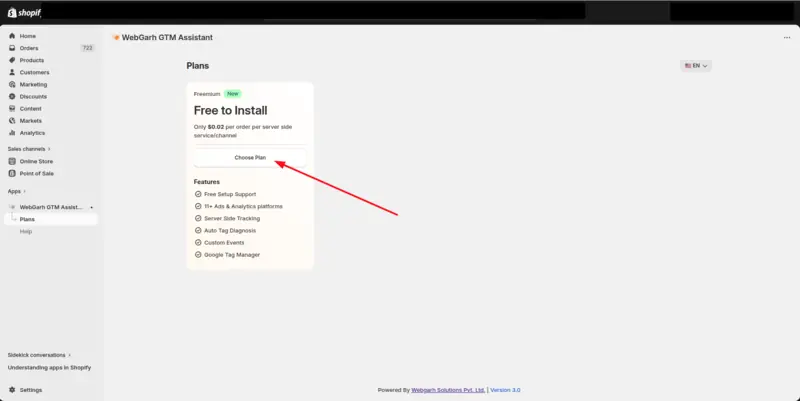Expand Sidekick conversations
The width and height of the screenshot is (800, 401).
pos(39,355)
